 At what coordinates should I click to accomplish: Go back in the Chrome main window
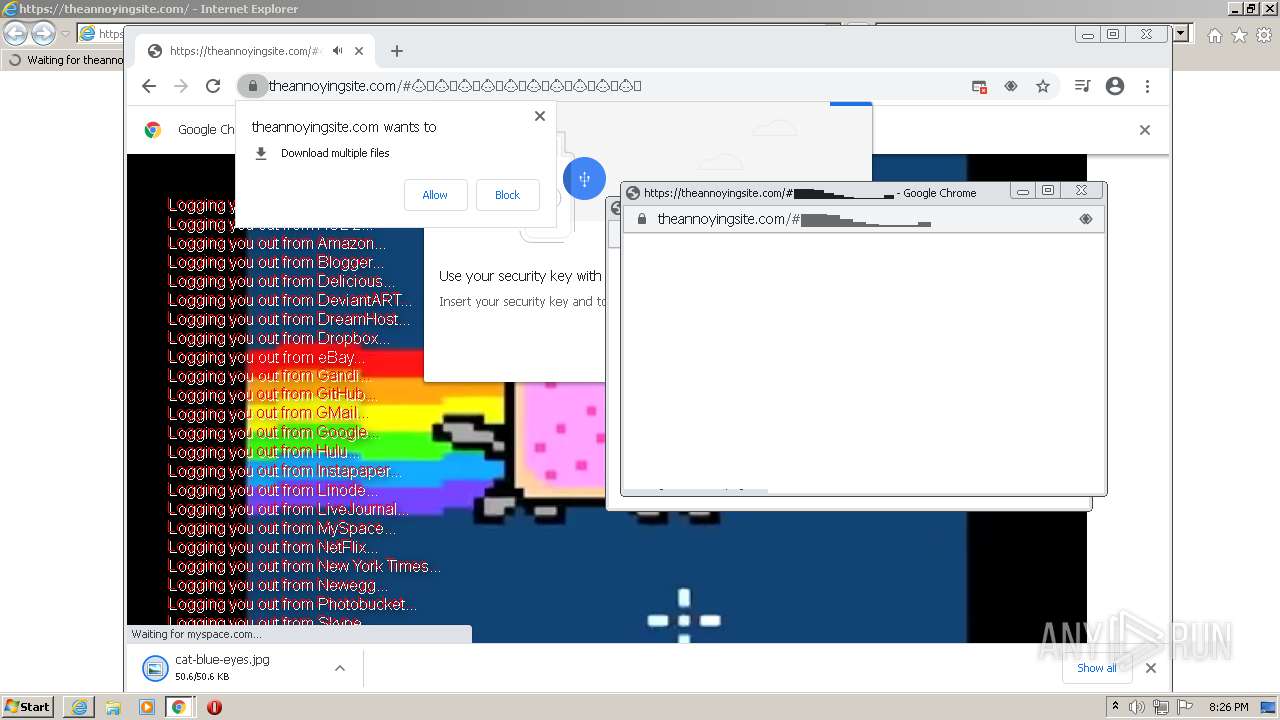tap(149, 86)
